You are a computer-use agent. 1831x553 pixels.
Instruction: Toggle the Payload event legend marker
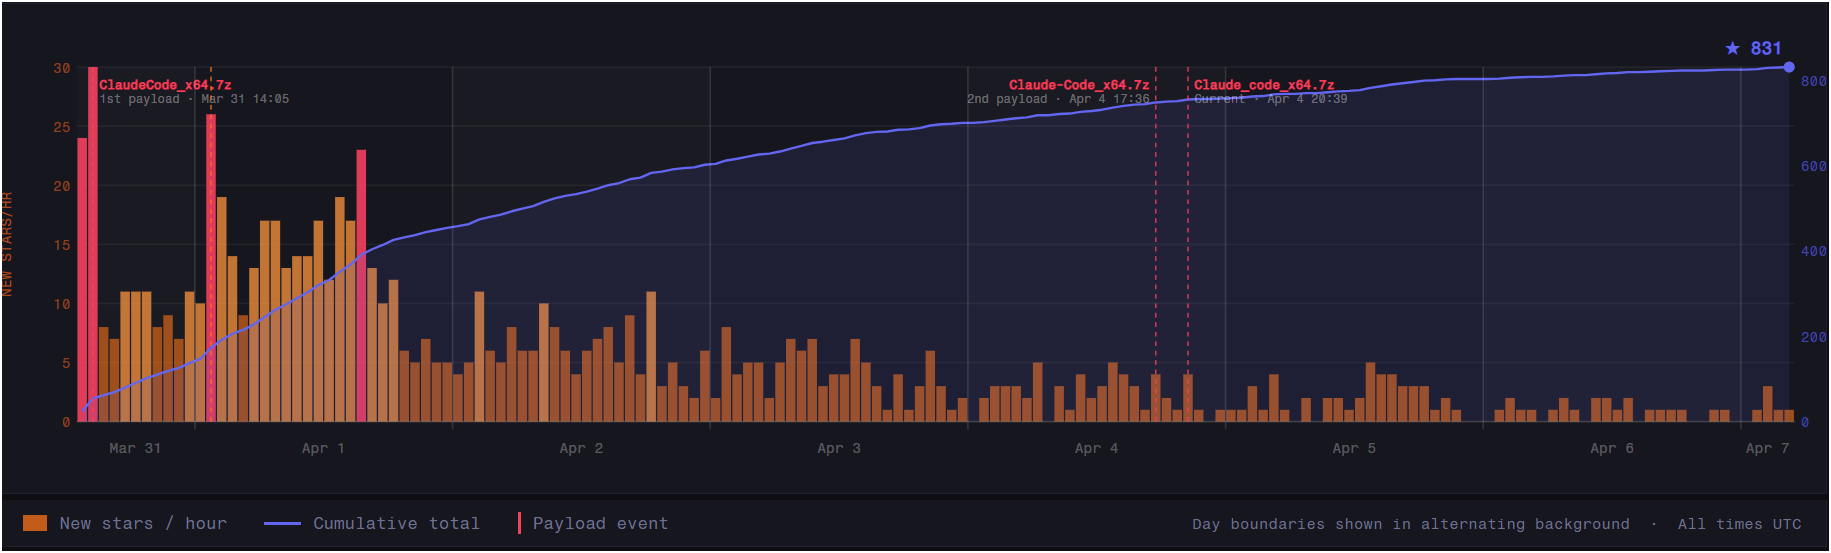[519, 523]
